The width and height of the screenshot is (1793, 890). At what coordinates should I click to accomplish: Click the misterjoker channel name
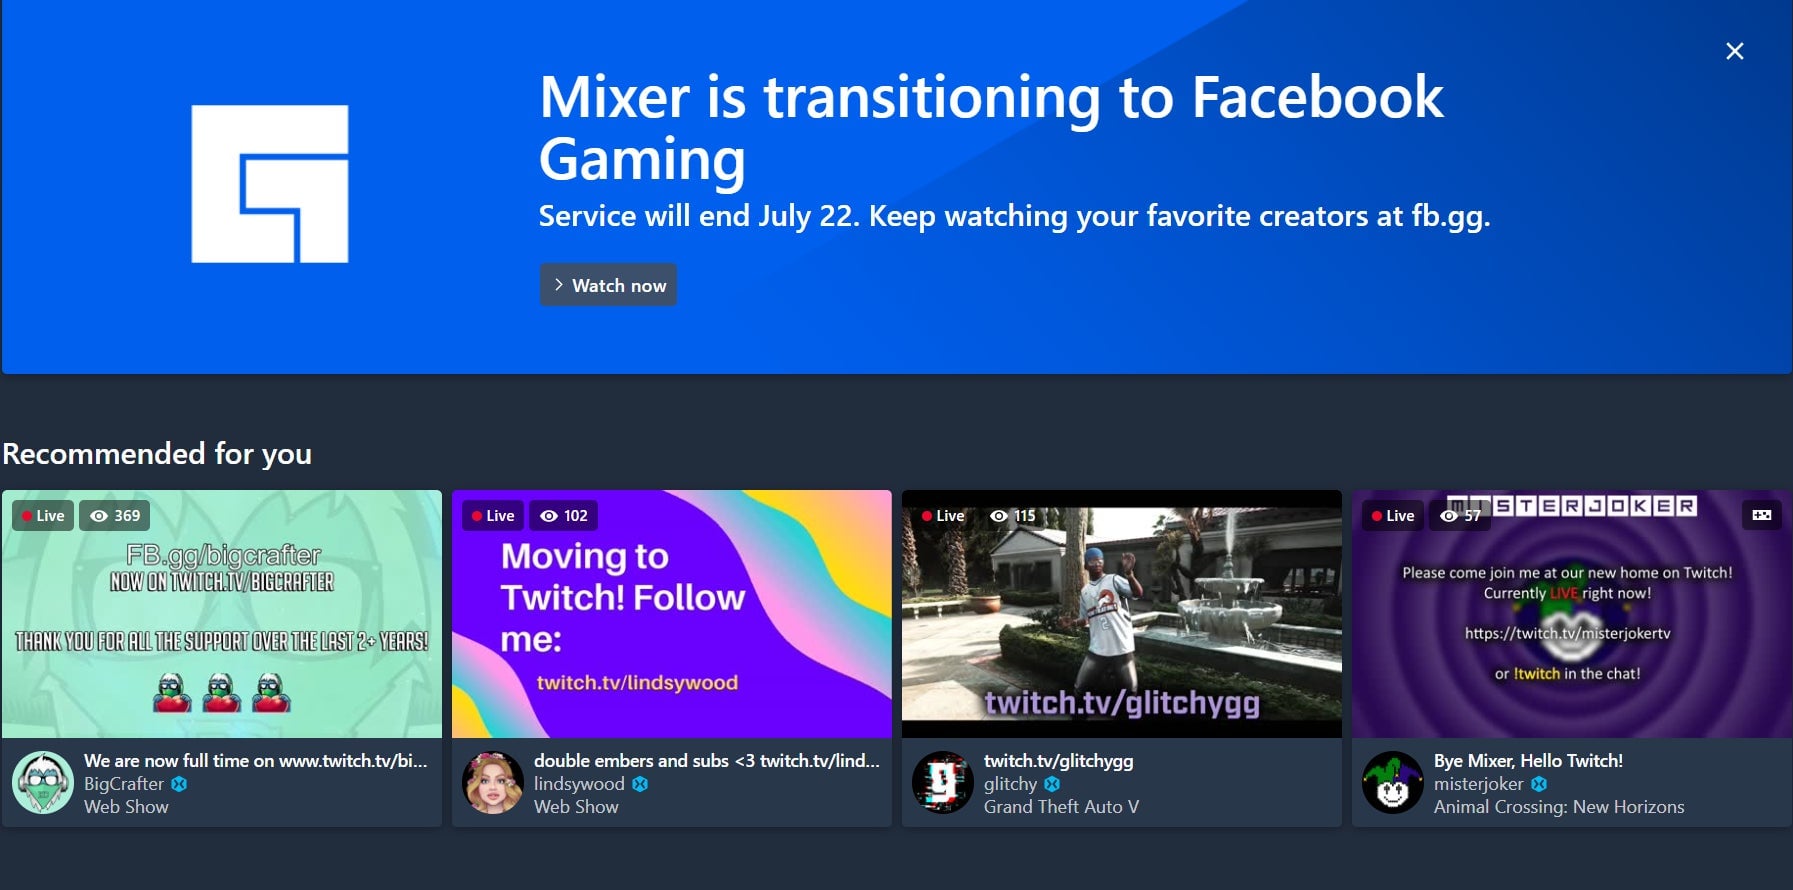(1479, 784)
